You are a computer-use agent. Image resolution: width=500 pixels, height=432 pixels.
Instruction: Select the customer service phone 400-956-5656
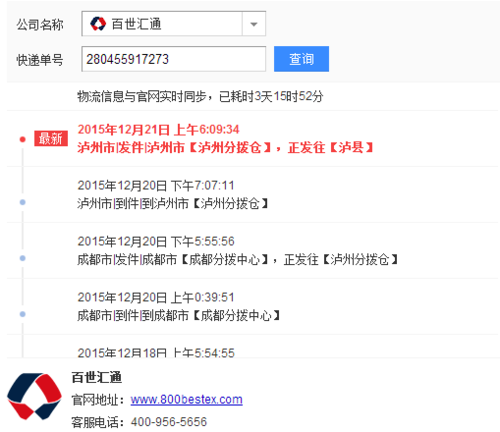[x=169, y=422]
